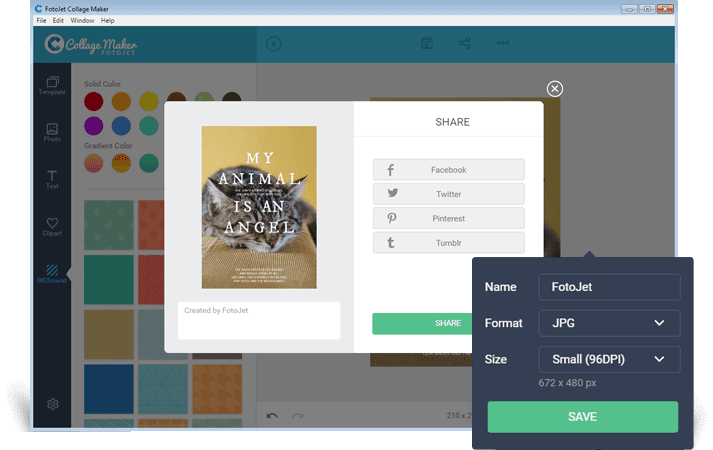The image size is (713, 450).
Task: Click the redo arrow
Action: click(298, 415)
